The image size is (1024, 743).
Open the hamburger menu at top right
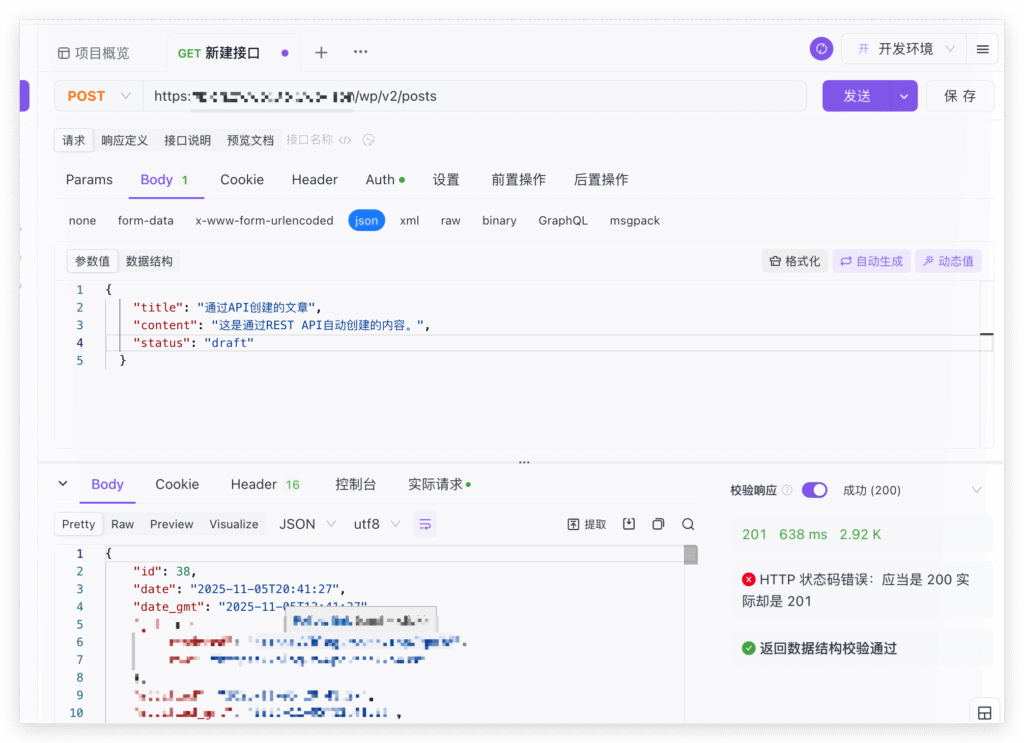pyautogui.click(x=983, y=49)
